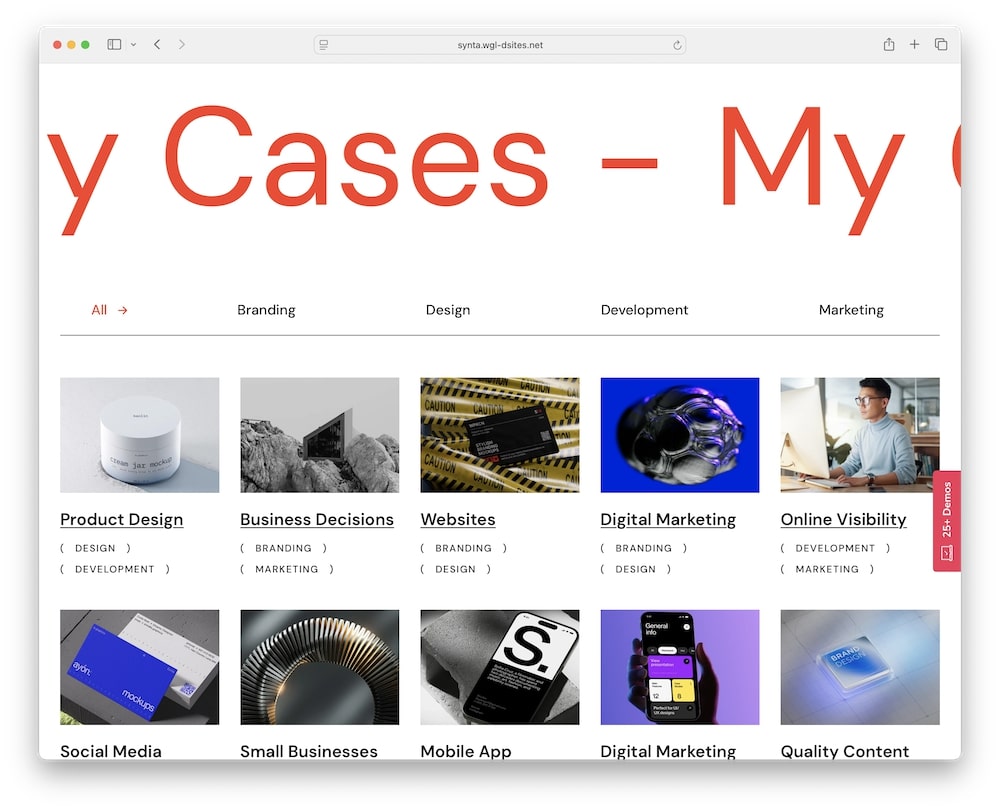Filter portfolio by Design
The height and width of the screenshot is (811, 1000).
[x=448, y=310]
